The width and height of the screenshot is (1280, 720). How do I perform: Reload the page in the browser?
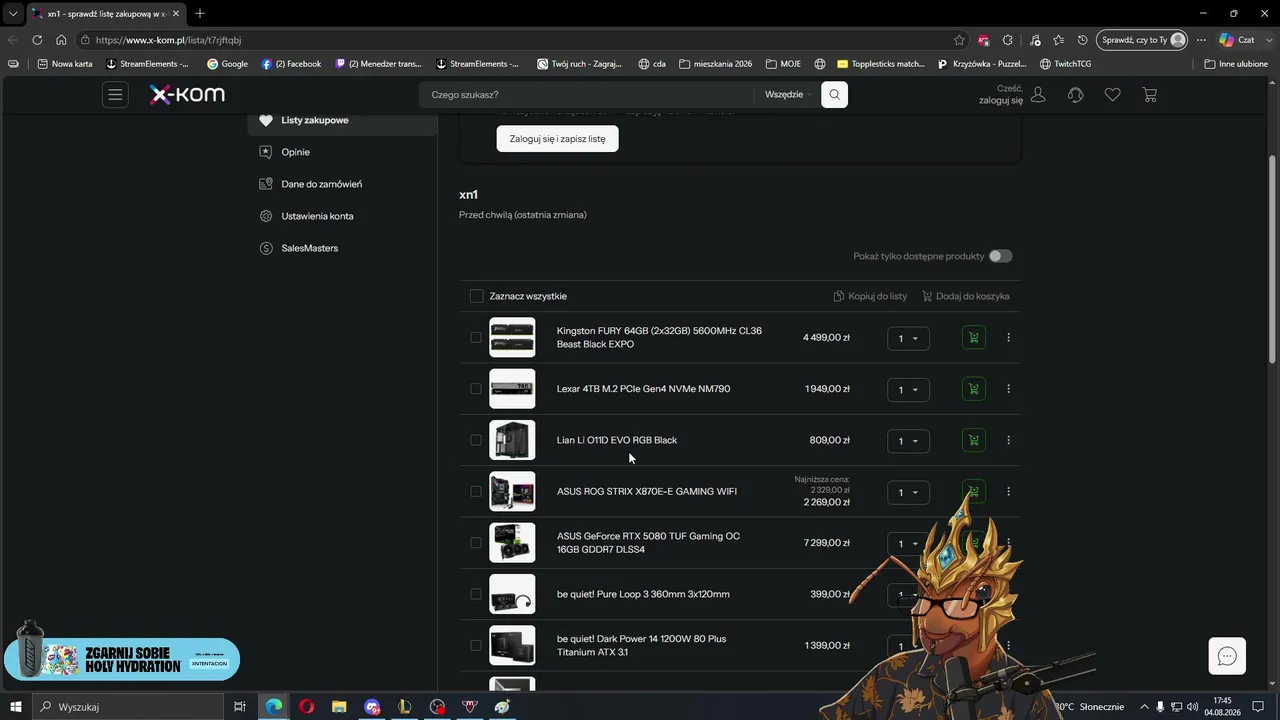click(37, 40)
